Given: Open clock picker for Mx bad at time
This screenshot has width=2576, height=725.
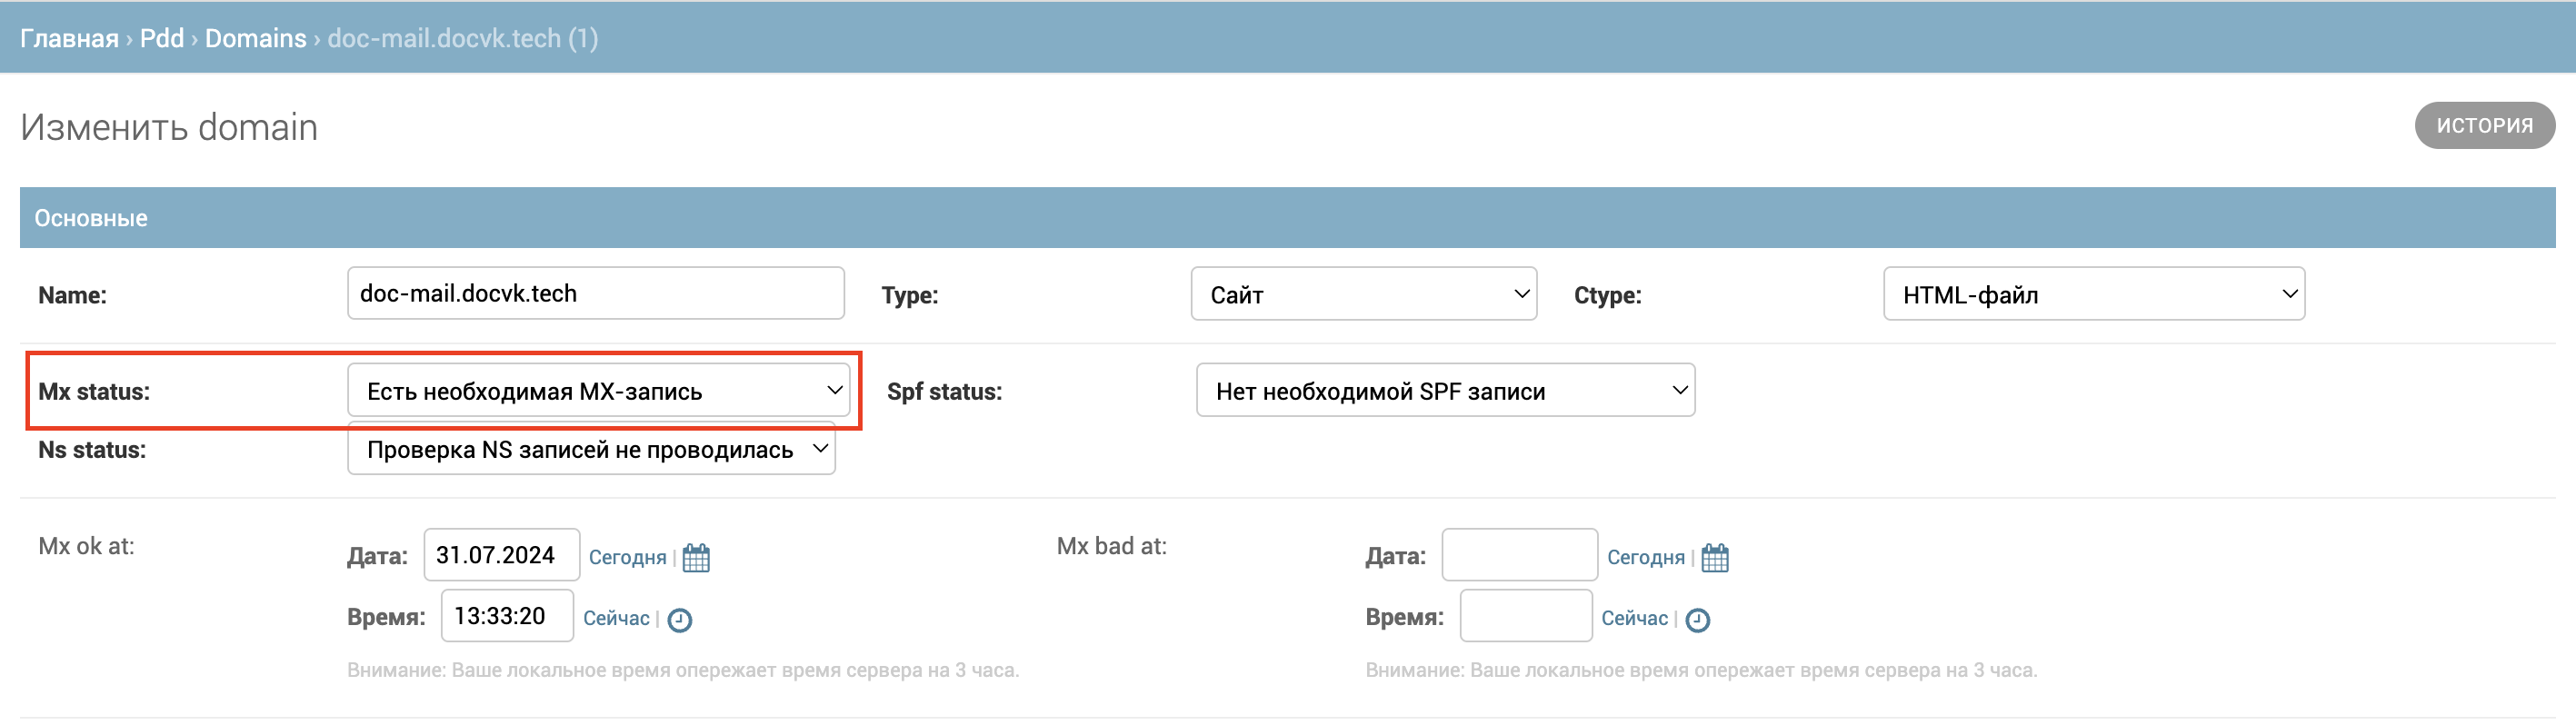Looking at the screenshot, I should click(1697, 620).
